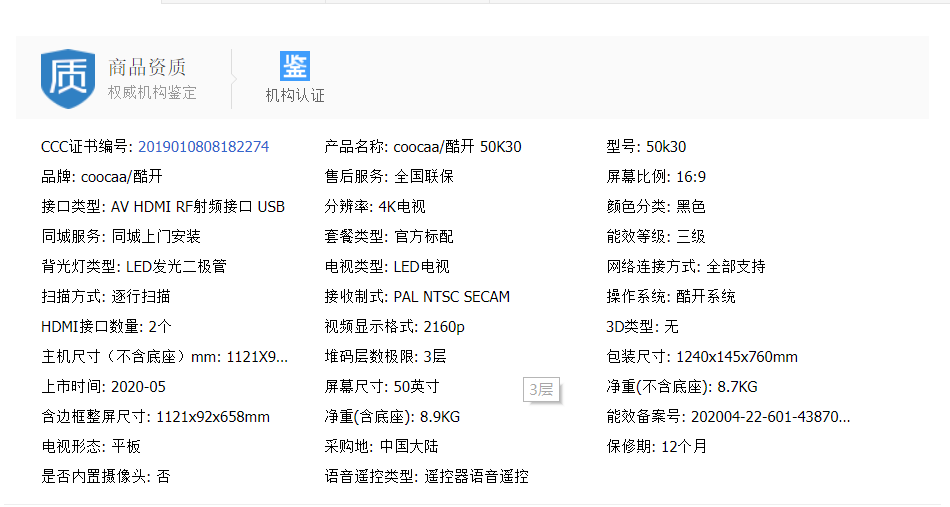Select the 含边框整屏尺寸: 1121x92x658mm entry

[x=156, y=417]
